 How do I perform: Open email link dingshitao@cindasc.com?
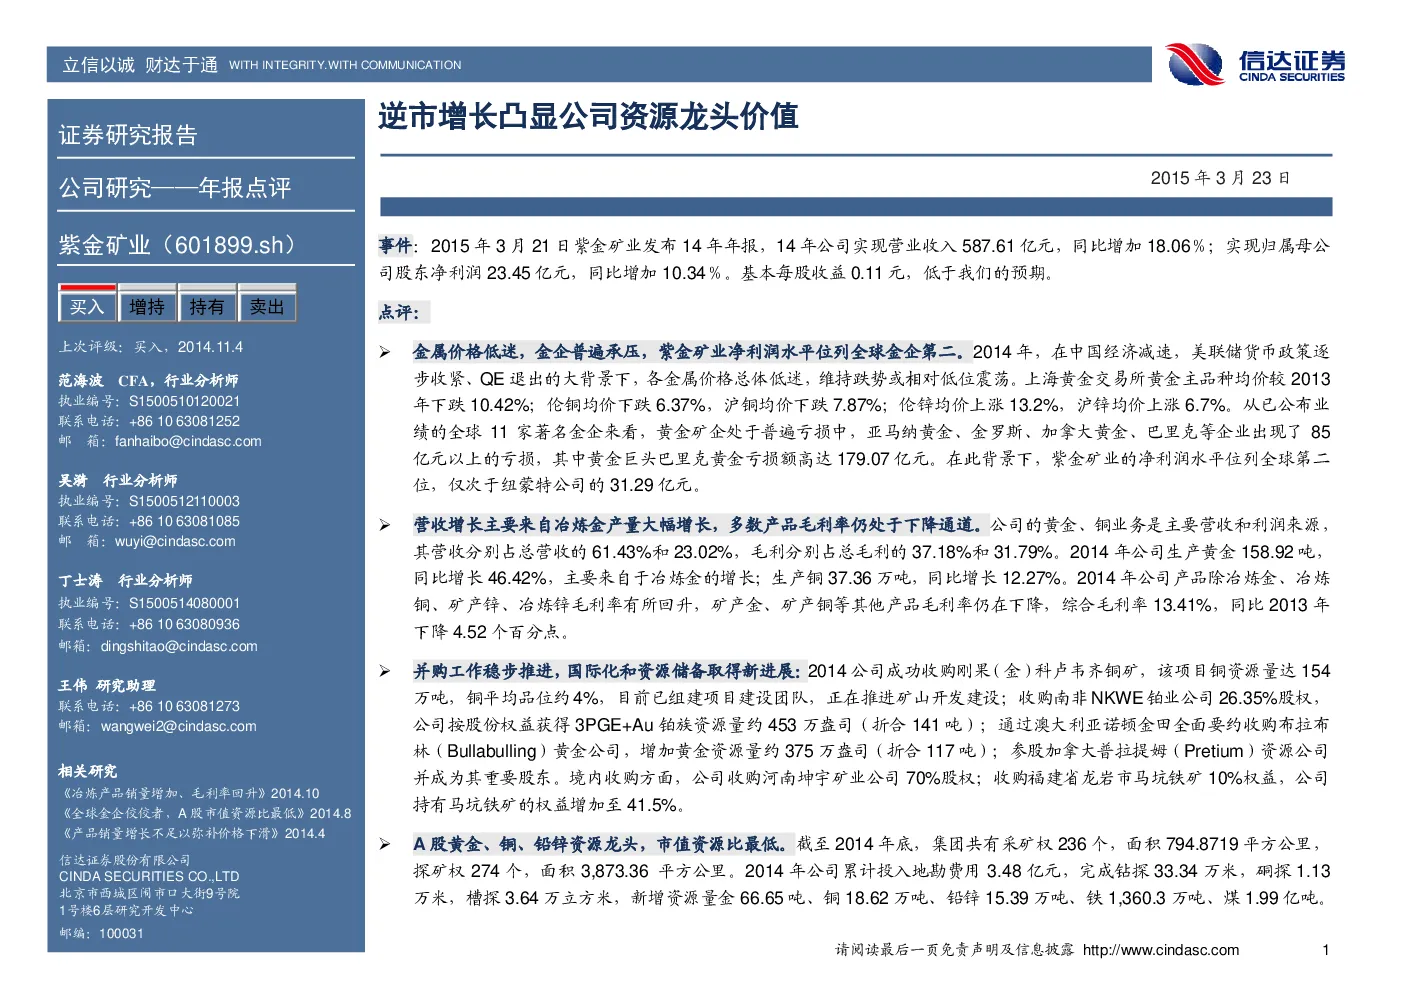(x=179, y=646)
